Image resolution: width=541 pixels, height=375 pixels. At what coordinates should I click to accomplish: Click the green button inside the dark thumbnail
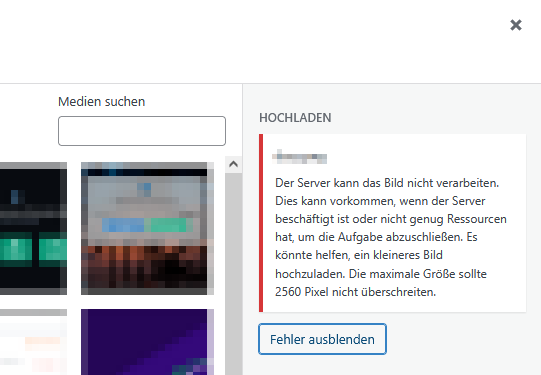click(x=16, y=249)
